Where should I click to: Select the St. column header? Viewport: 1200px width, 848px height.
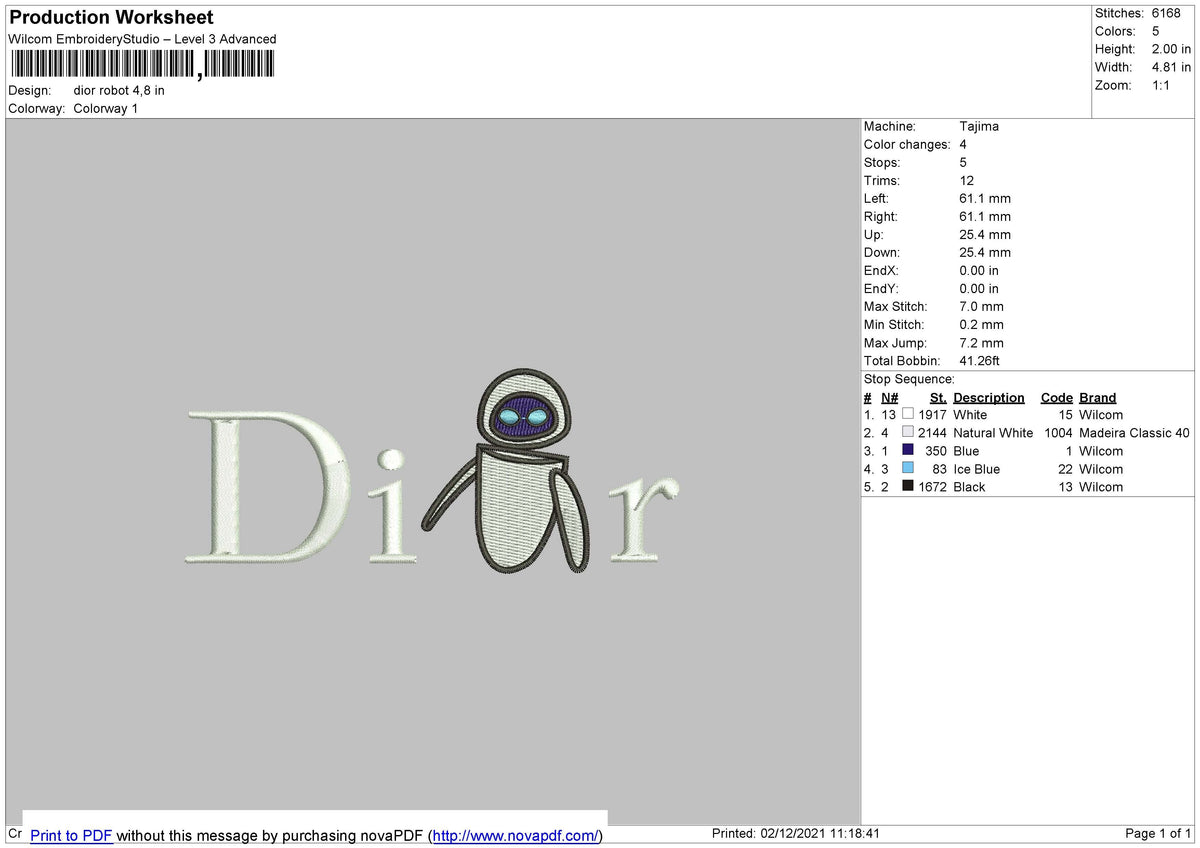click(938, 397)
